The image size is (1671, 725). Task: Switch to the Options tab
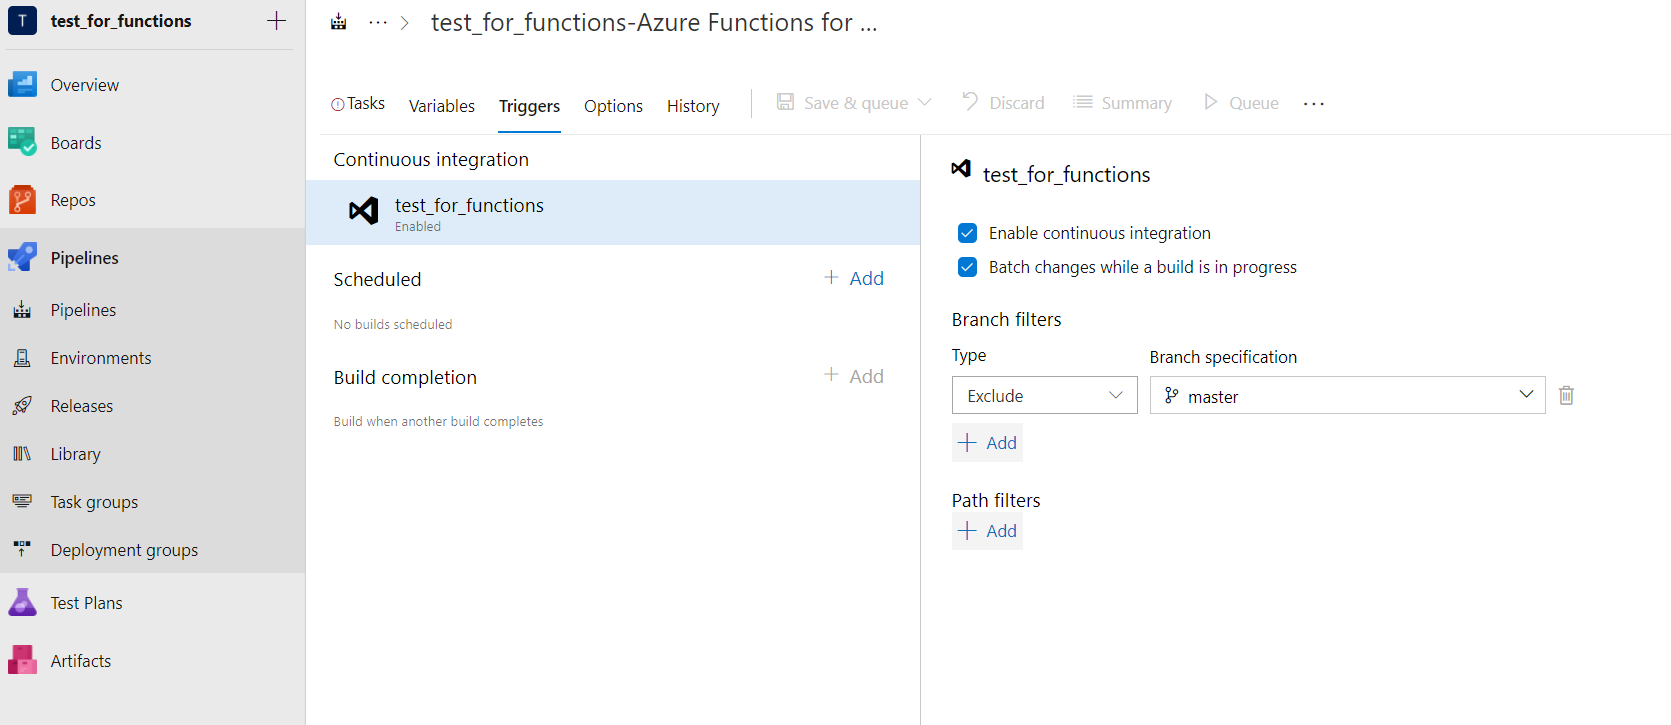(x=613, y=106)
